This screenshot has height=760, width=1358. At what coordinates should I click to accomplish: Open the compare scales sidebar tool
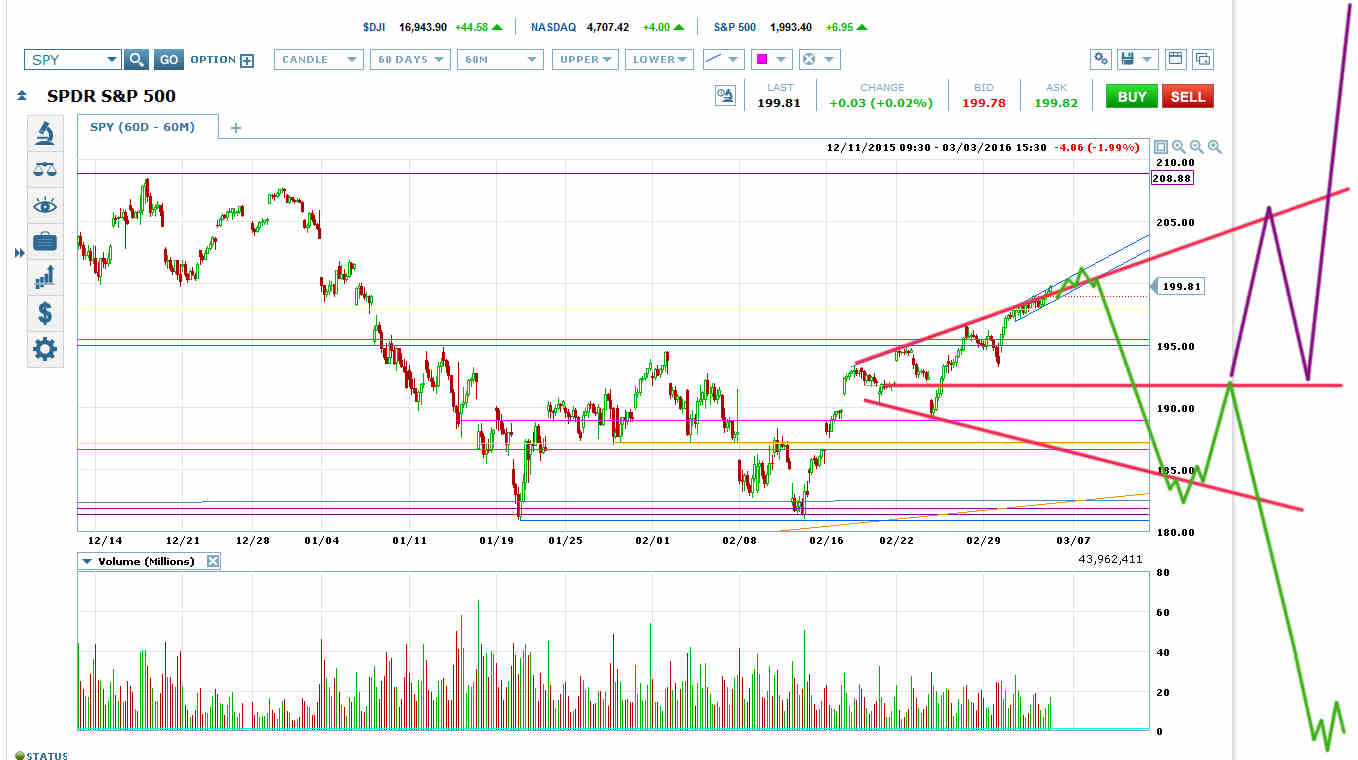coord(45,168)
